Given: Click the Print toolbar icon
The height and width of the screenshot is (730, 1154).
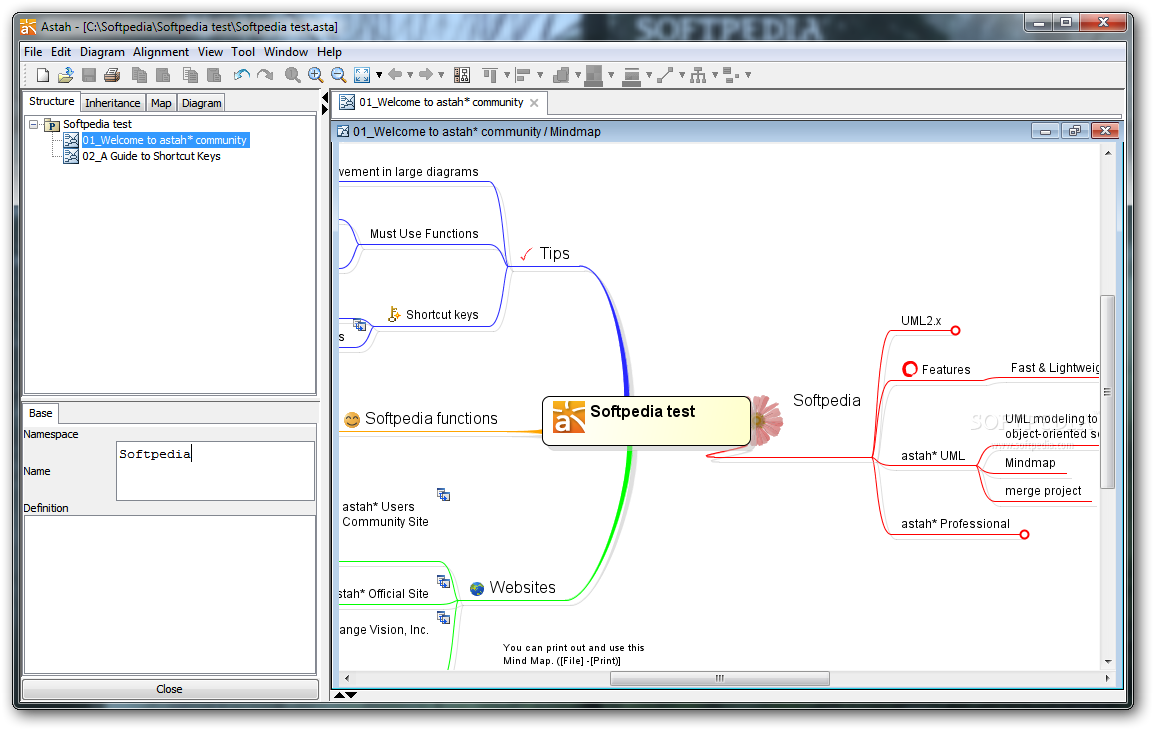Looking at the screenshot, I should click(x=112, y=75).
